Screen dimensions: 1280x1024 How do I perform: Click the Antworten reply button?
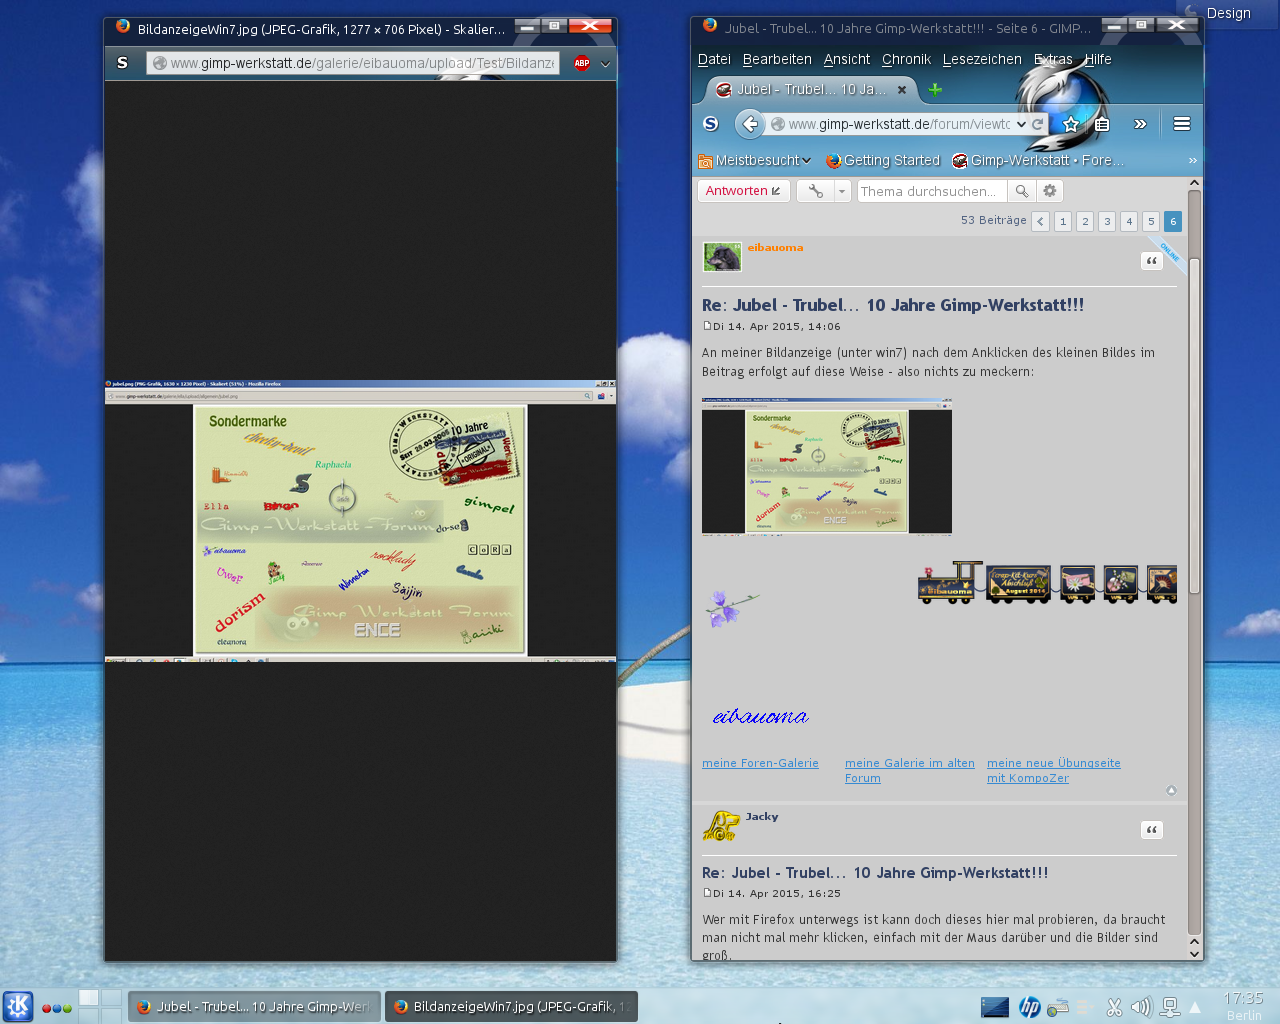744,191
